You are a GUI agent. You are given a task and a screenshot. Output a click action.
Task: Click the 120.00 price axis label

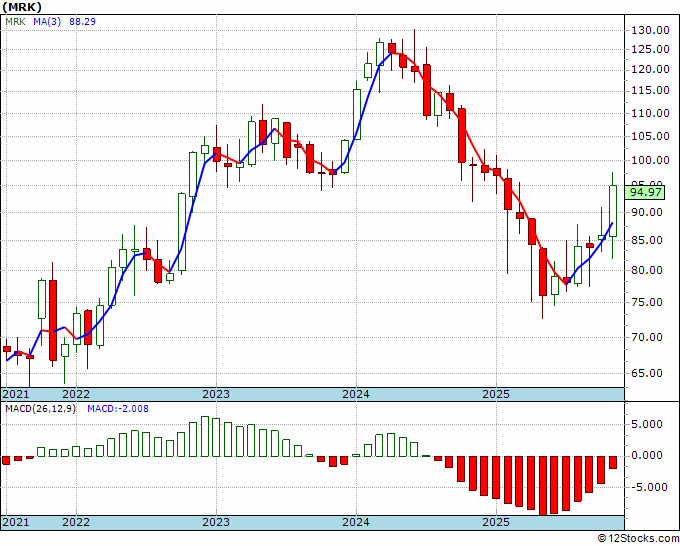(649, 69)
